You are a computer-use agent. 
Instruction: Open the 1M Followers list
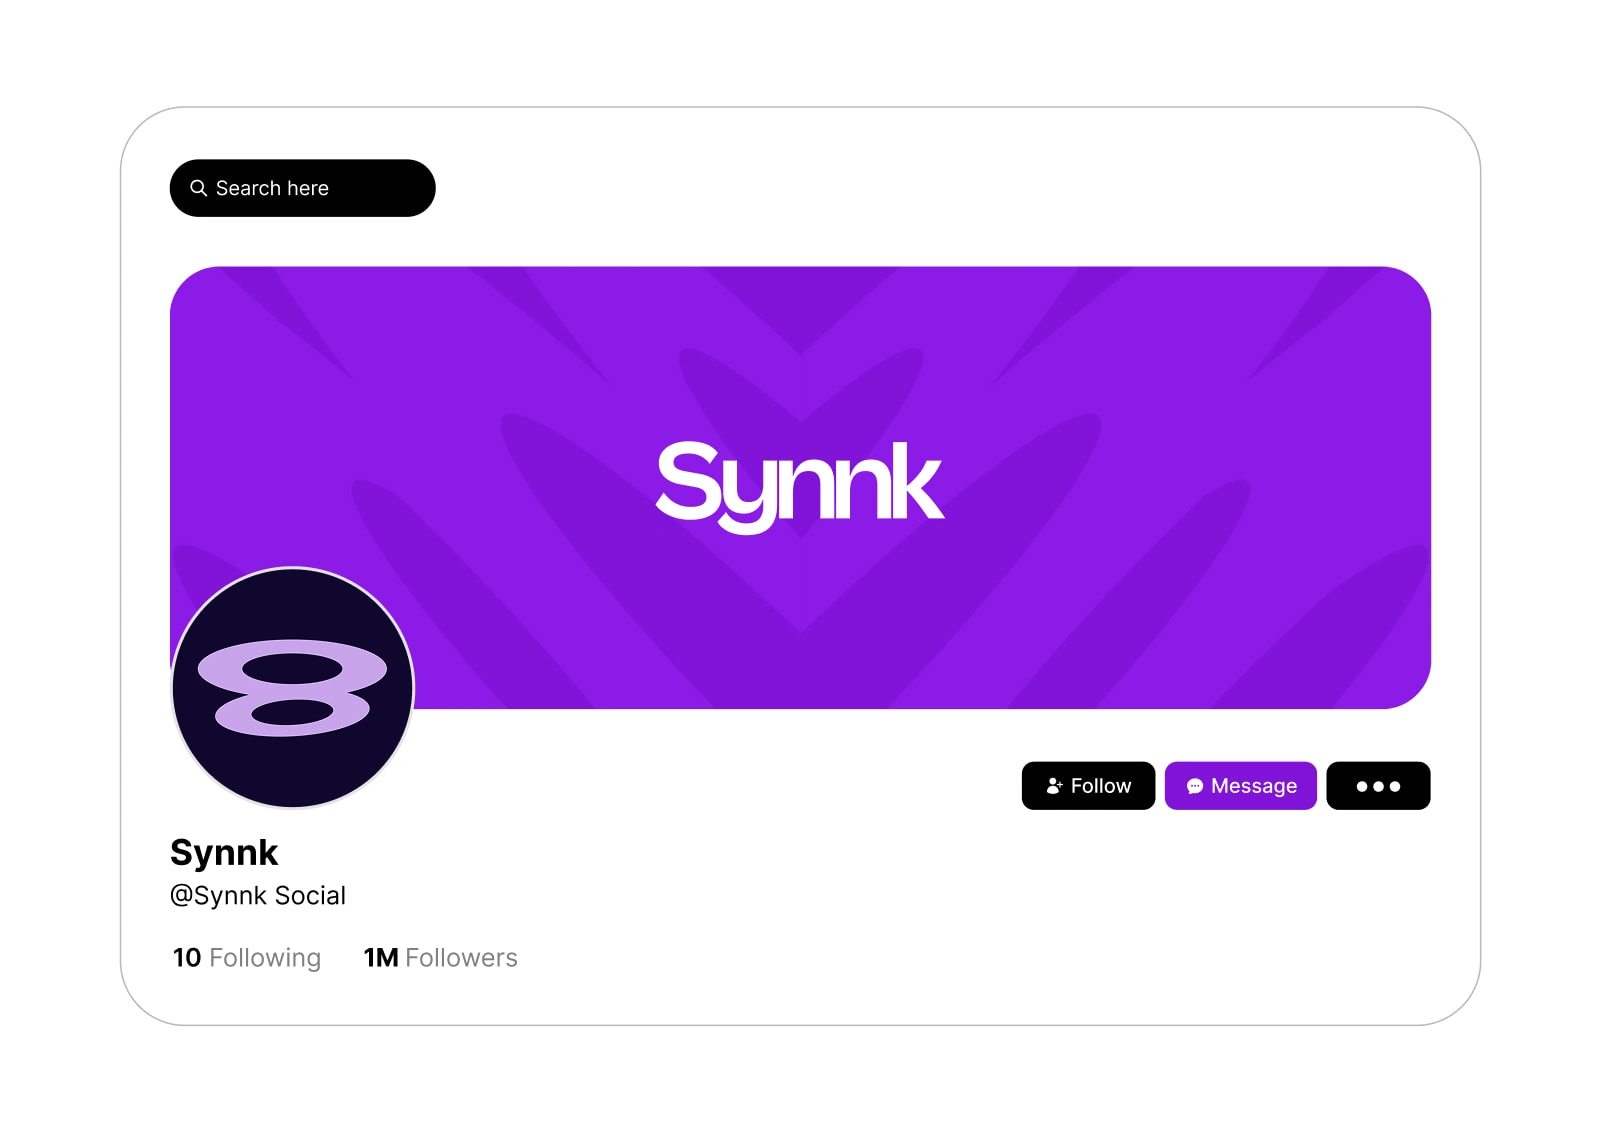tap(440, 958)
